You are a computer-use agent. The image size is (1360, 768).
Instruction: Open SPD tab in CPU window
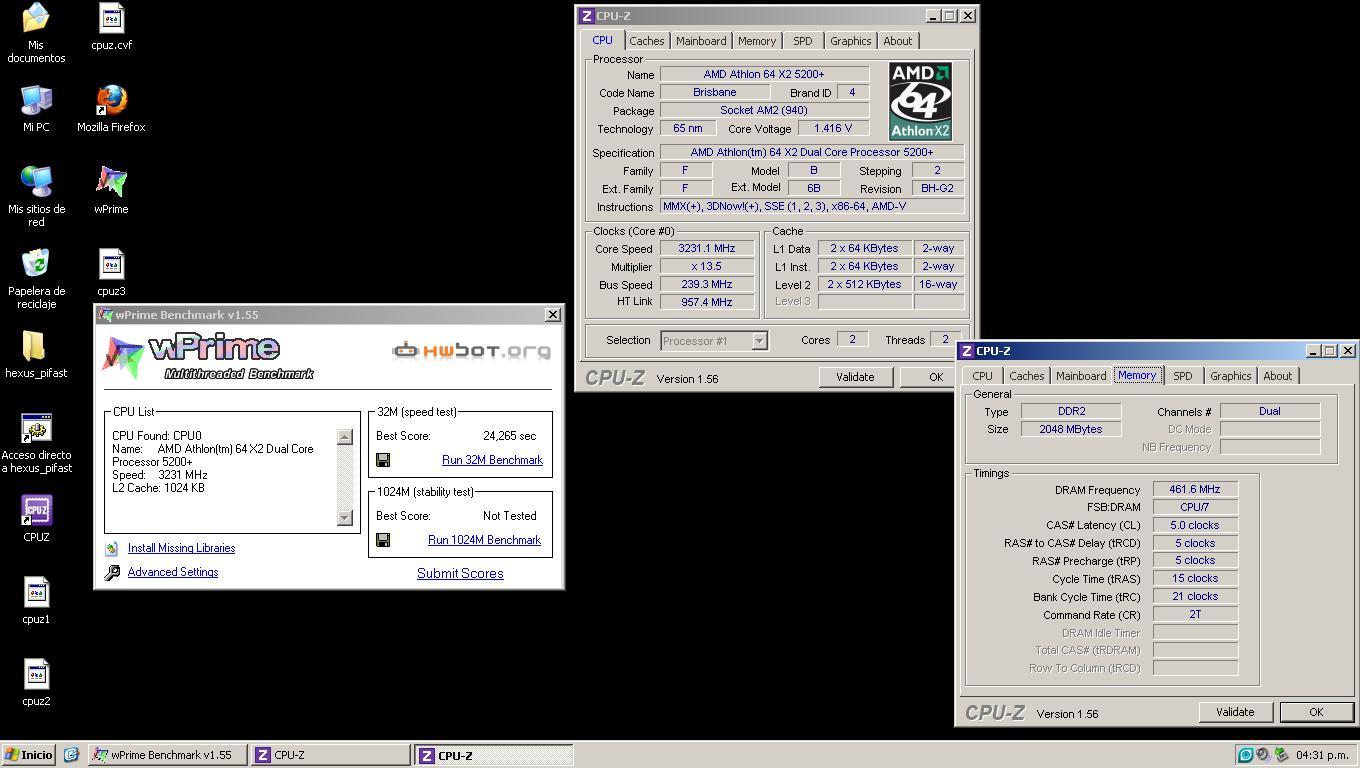point(803,41)
